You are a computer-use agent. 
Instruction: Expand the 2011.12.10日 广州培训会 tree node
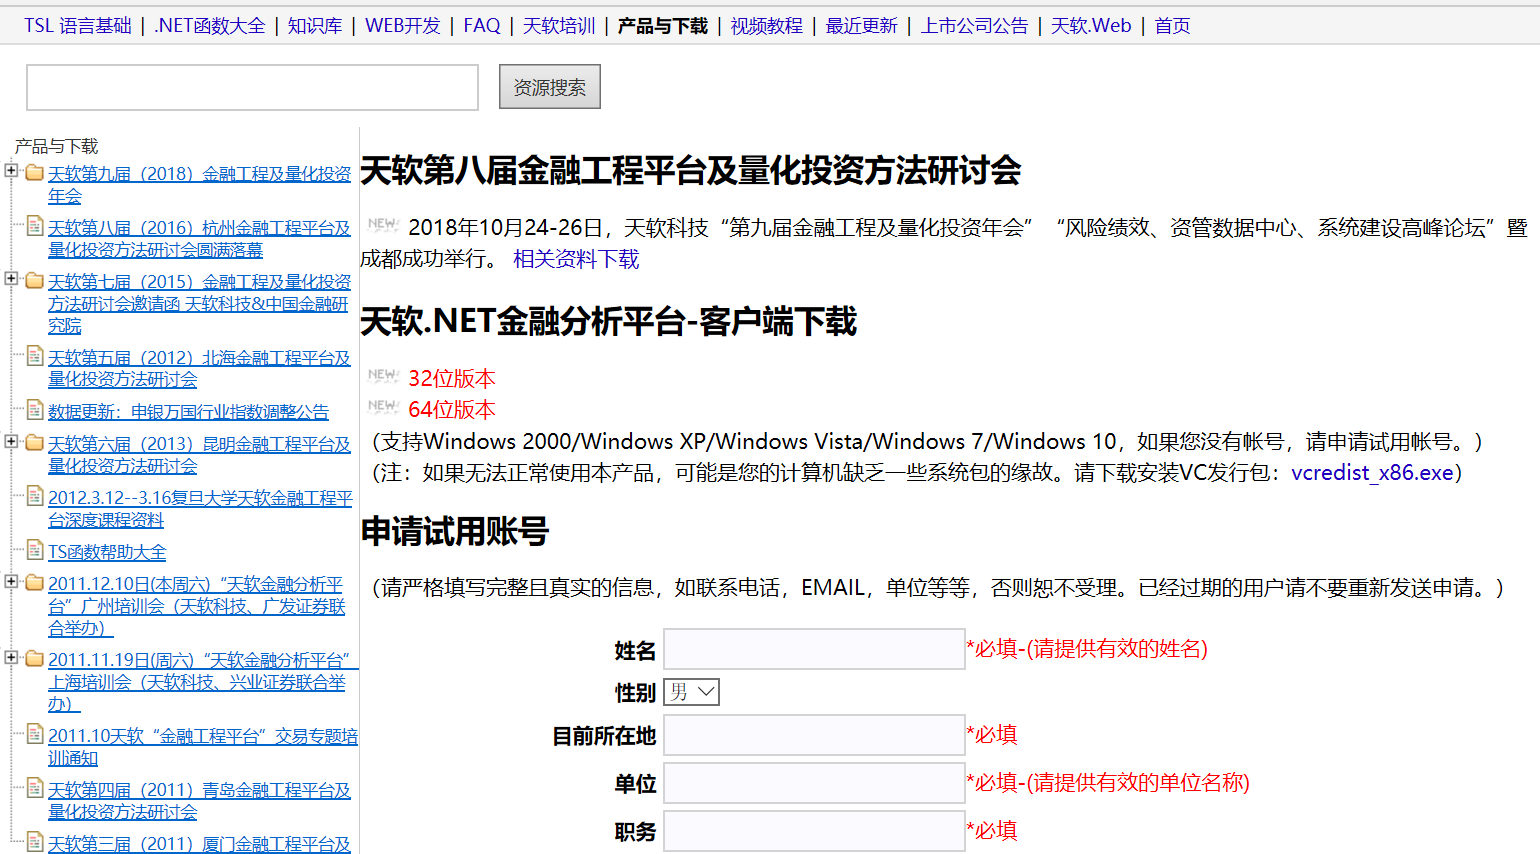pos(11,581)
